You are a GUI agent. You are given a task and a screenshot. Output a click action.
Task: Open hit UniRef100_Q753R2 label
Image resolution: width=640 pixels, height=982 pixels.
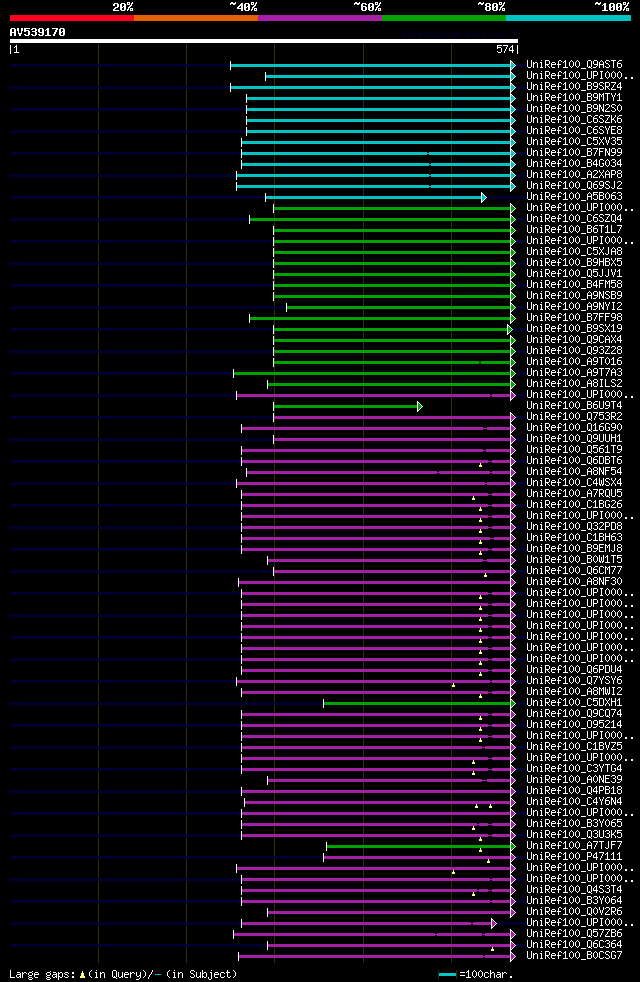(x=574, y=417)
